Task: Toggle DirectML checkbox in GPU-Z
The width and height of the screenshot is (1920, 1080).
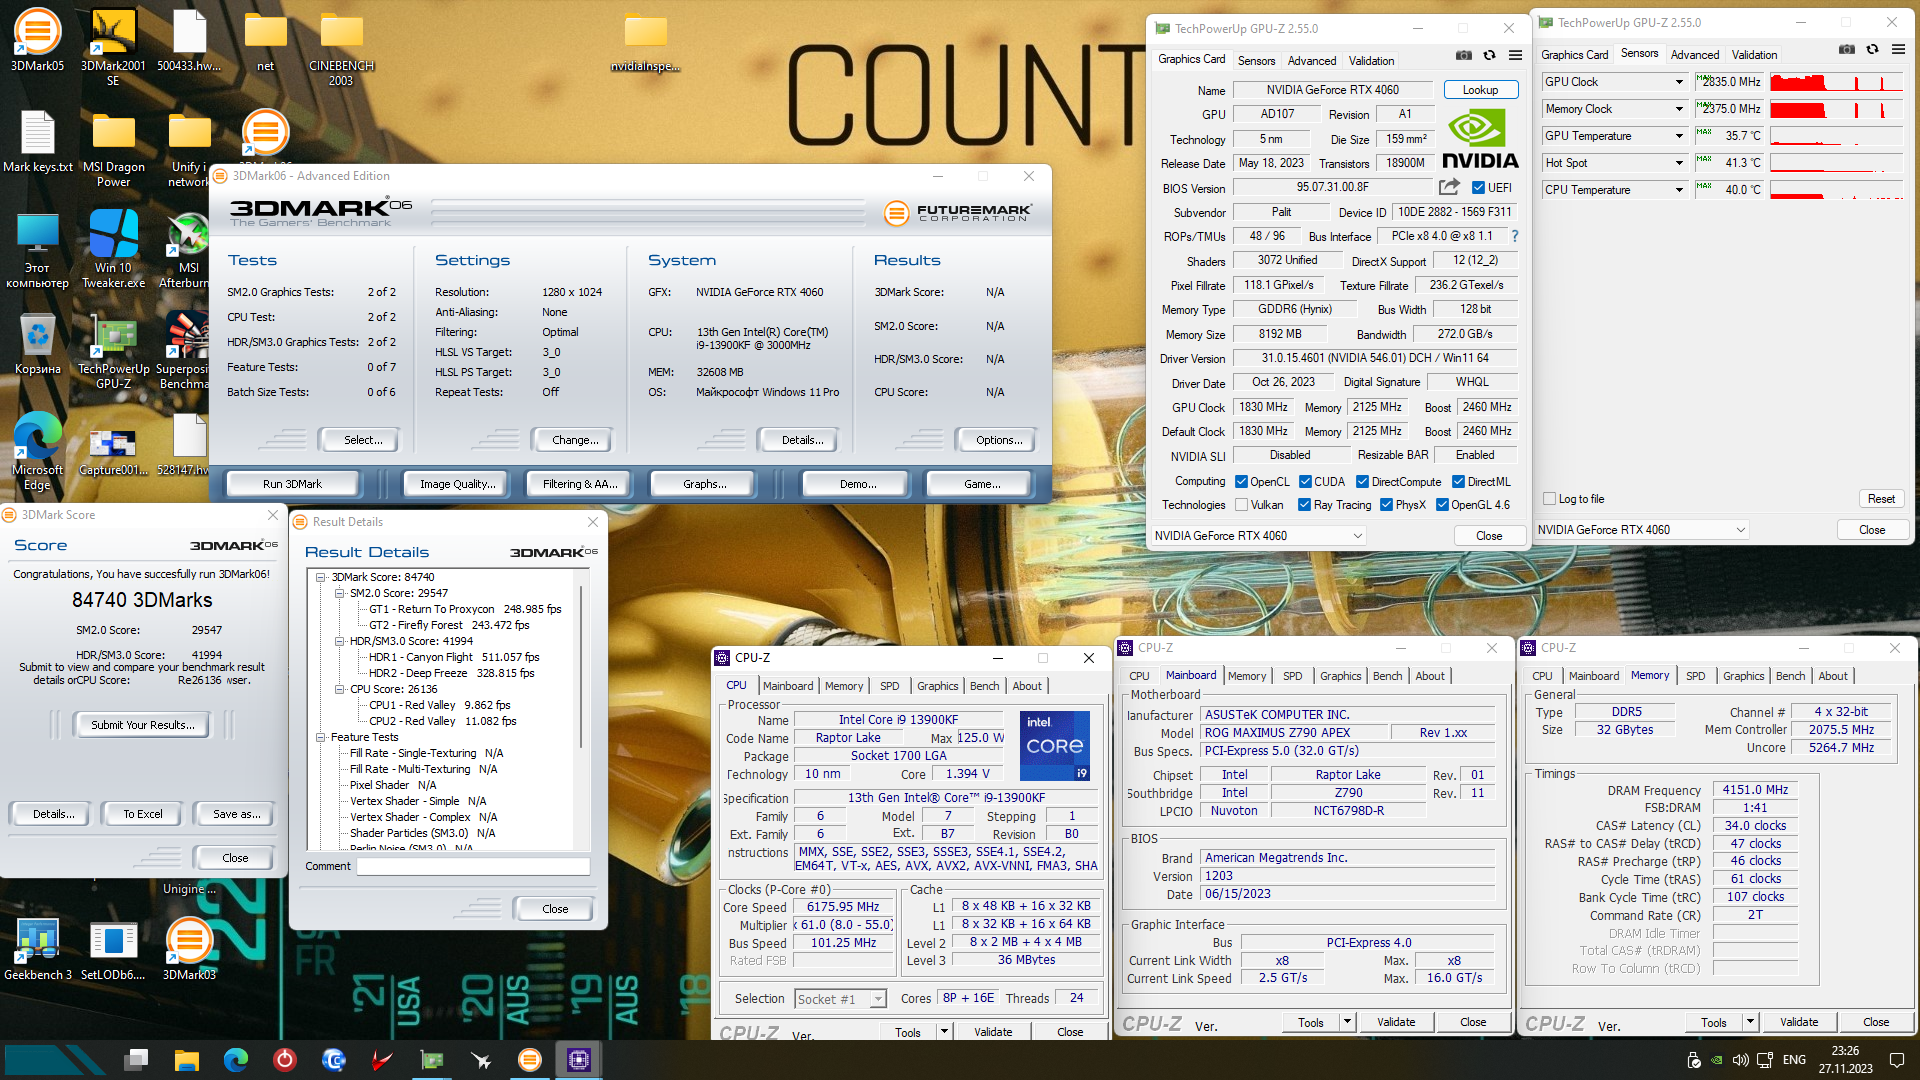Action: [1458, 482]
